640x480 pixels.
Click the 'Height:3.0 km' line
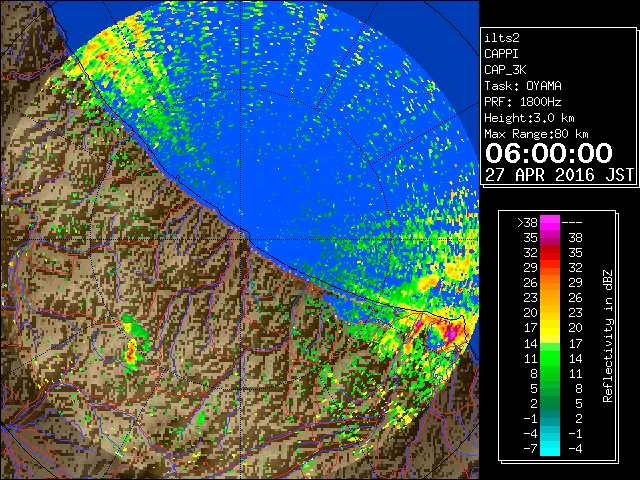click(x=529, y=118)
